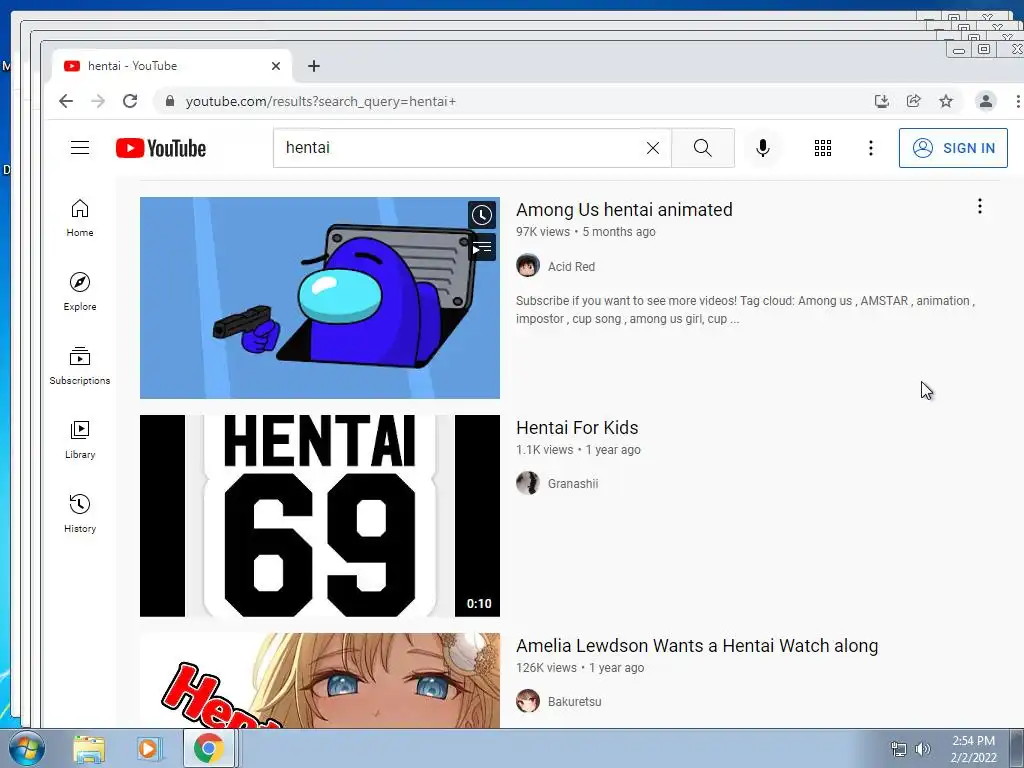Open the HENTAI 69 video thumbnail
The image size is (1024, 768).
click(x=320, y=516)
